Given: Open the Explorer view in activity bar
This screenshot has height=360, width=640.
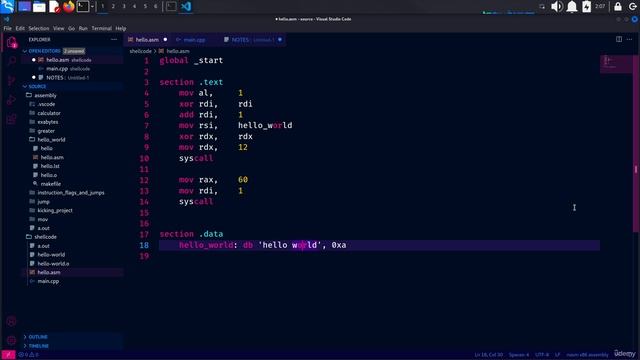Looking at the screenshot, I should pyautogui.click(x=11, y=42).
